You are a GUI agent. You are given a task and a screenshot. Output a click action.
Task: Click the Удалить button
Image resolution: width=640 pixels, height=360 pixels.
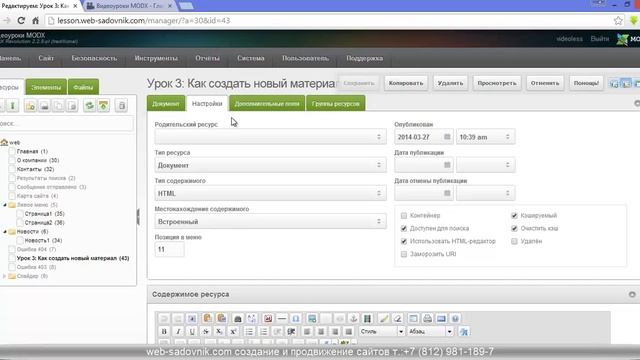450,83
